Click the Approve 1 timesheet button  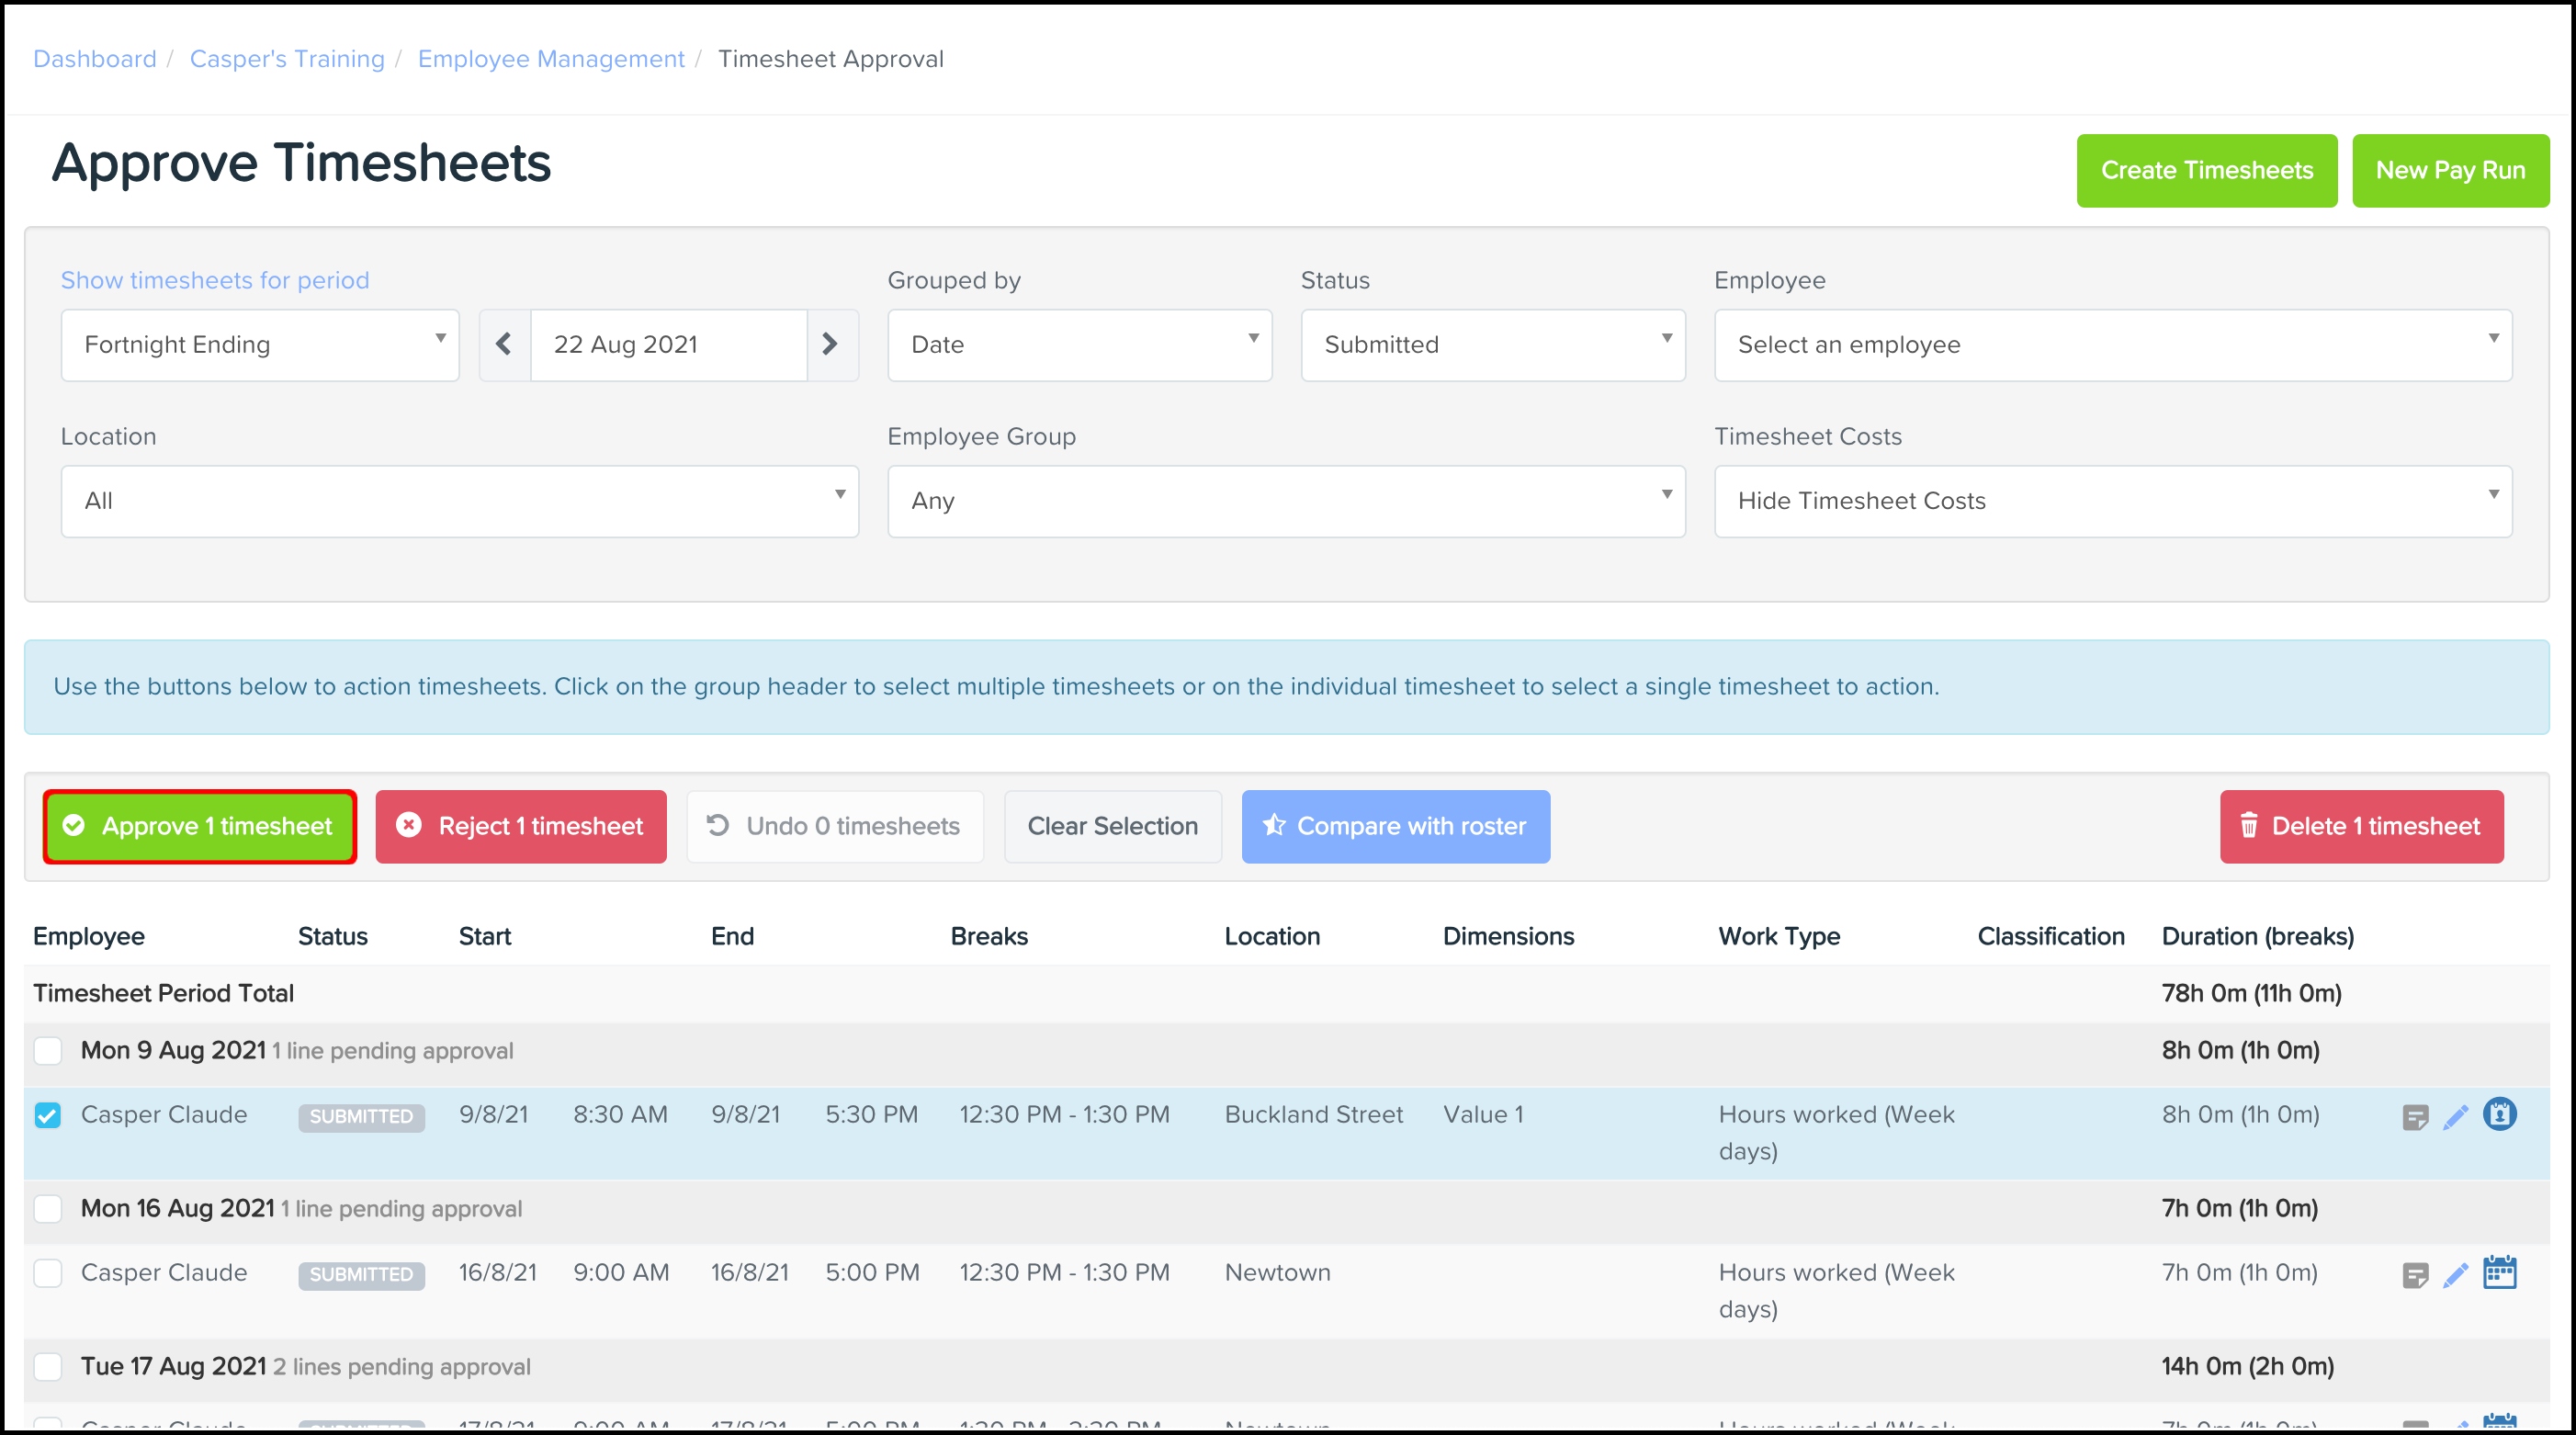200,826
